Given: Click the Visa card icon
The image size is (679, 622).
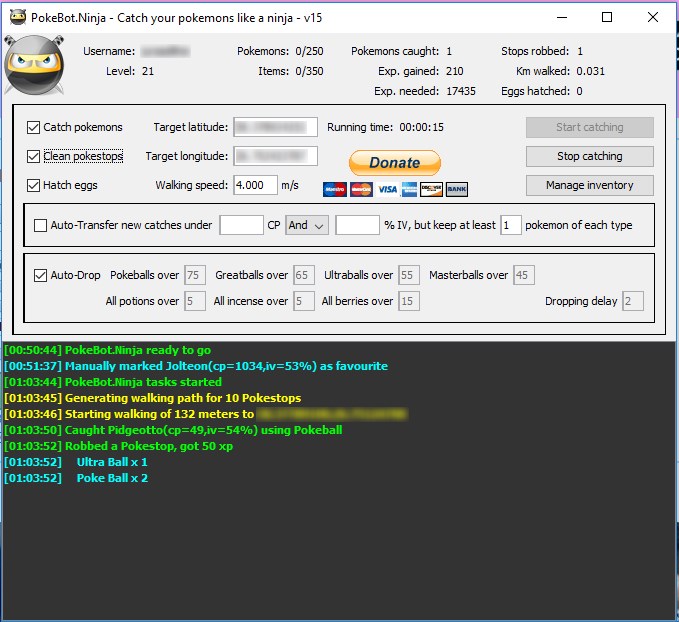Looking at the screenshot, I should tap(385, 189).
